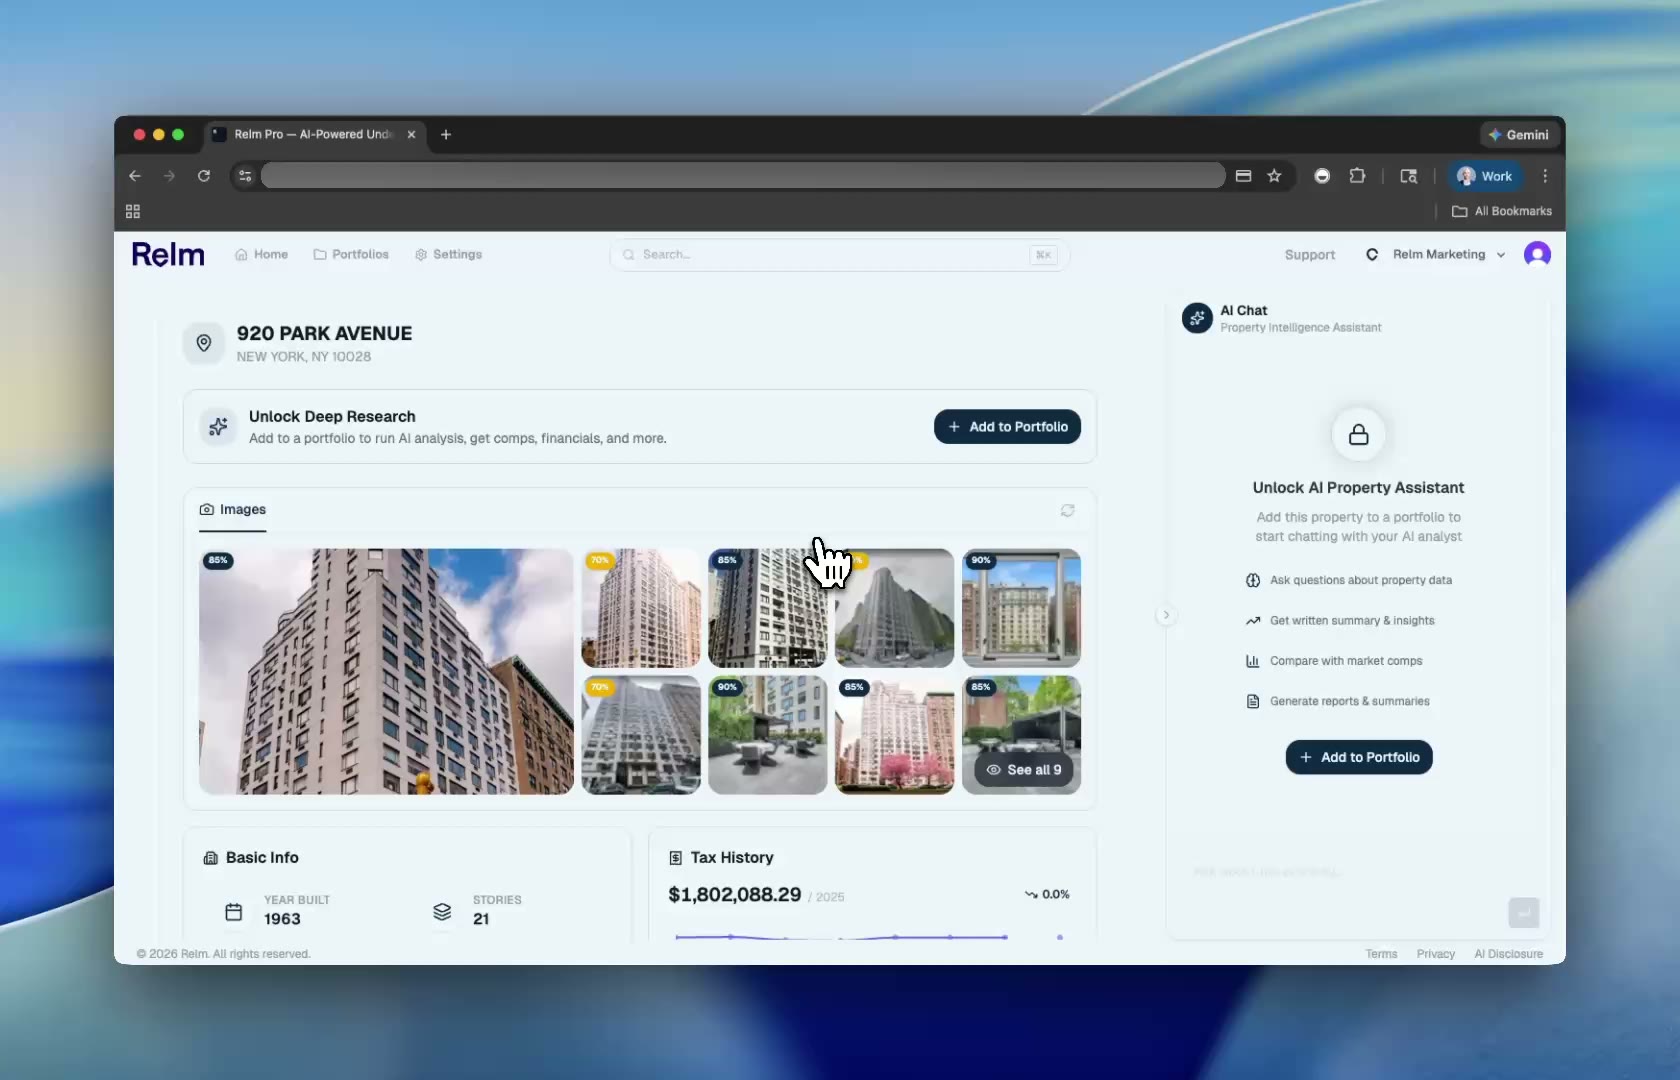Click the browser address bar
The height and width of the screenshot is (1080, 1680).
coord(742,176)
